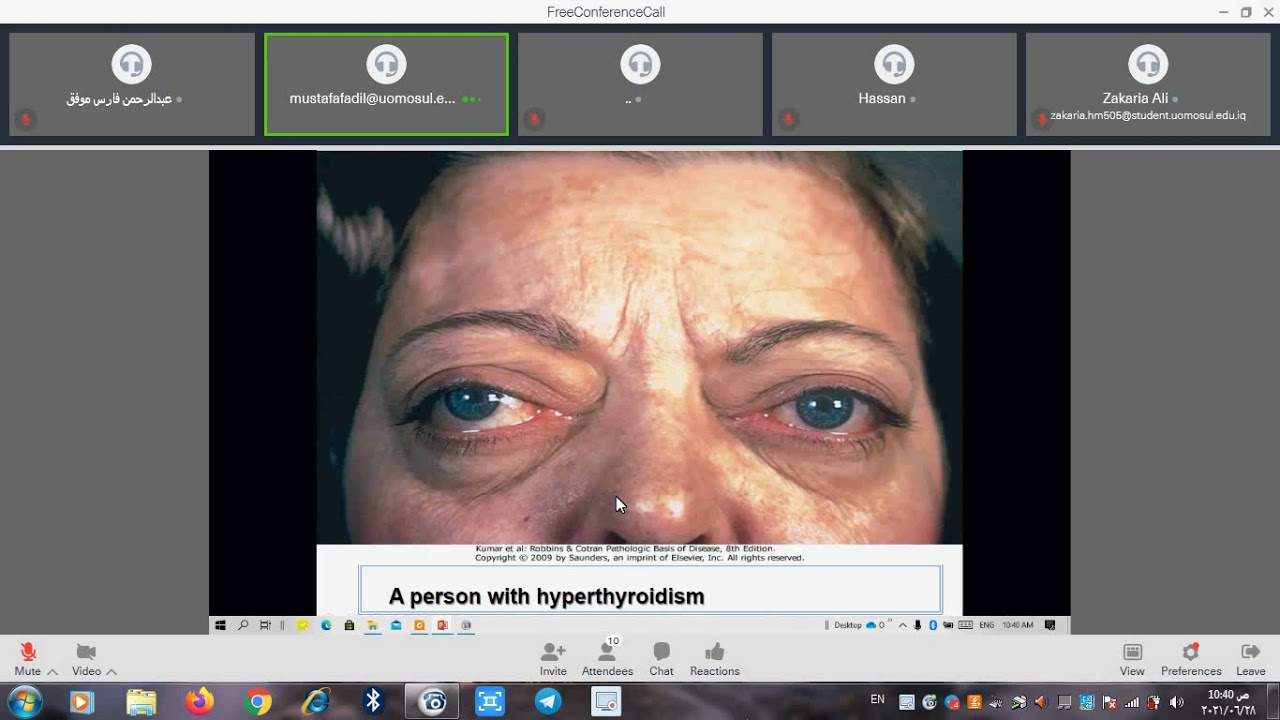The width and height of the screenshot is (1280, 720).
Task: Click Zakaria Ali's headset avatar icon
Action: pos(1148,64)
